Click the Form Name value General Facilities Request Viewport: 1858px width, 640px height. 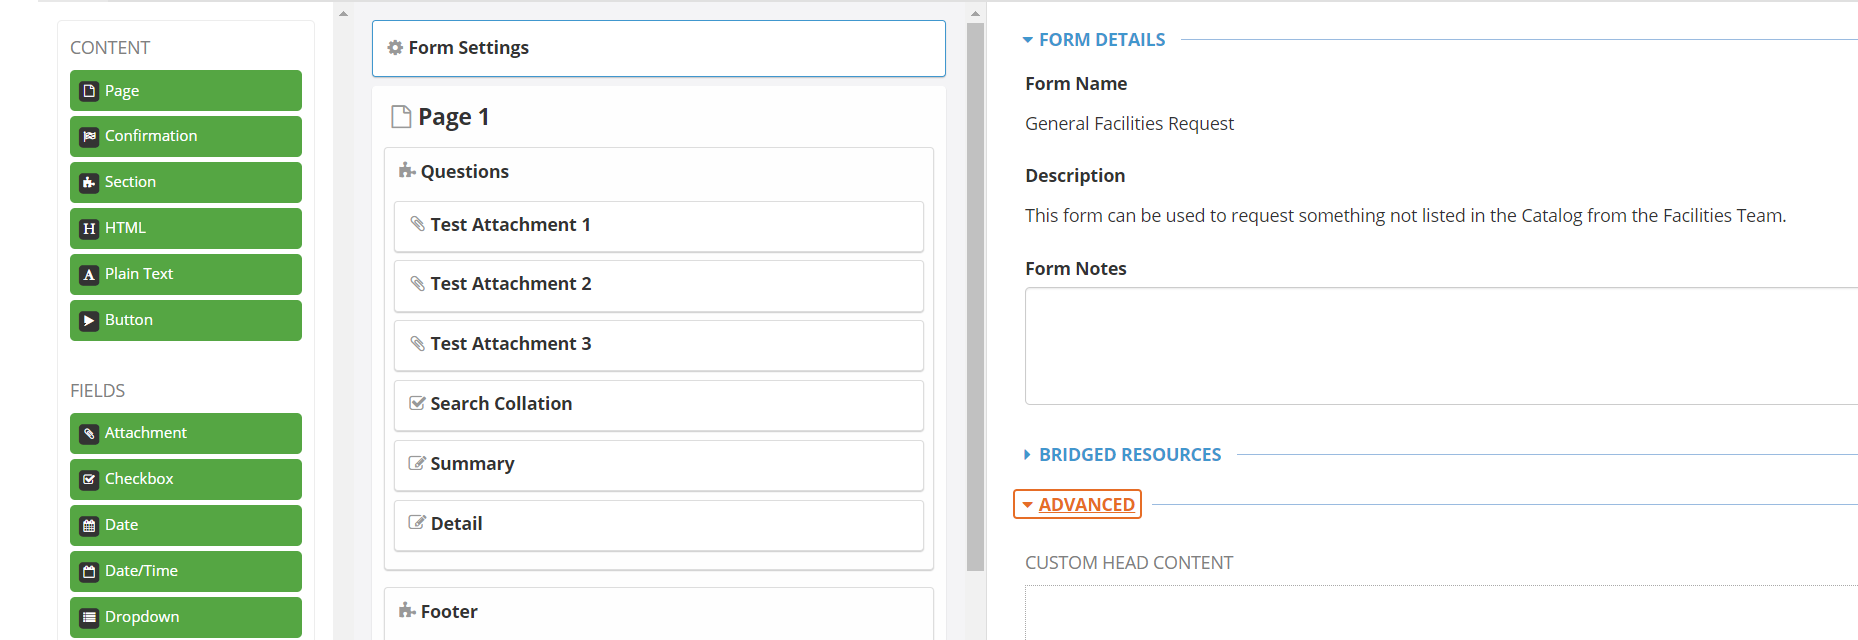(1129, 124)
